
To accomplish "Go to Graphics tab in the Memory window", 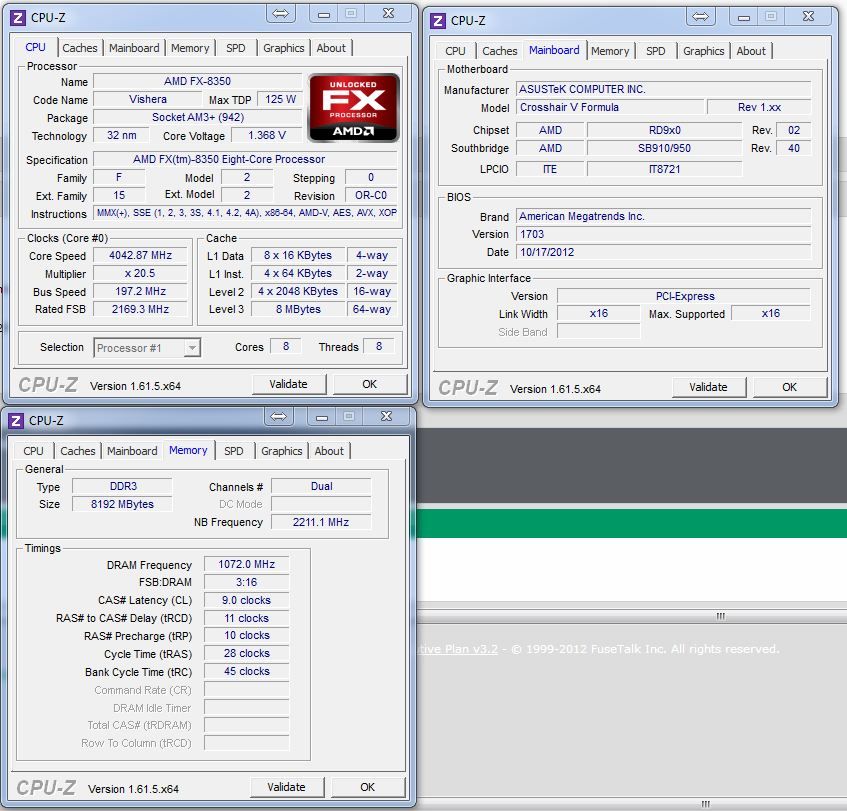I will 281,451.
